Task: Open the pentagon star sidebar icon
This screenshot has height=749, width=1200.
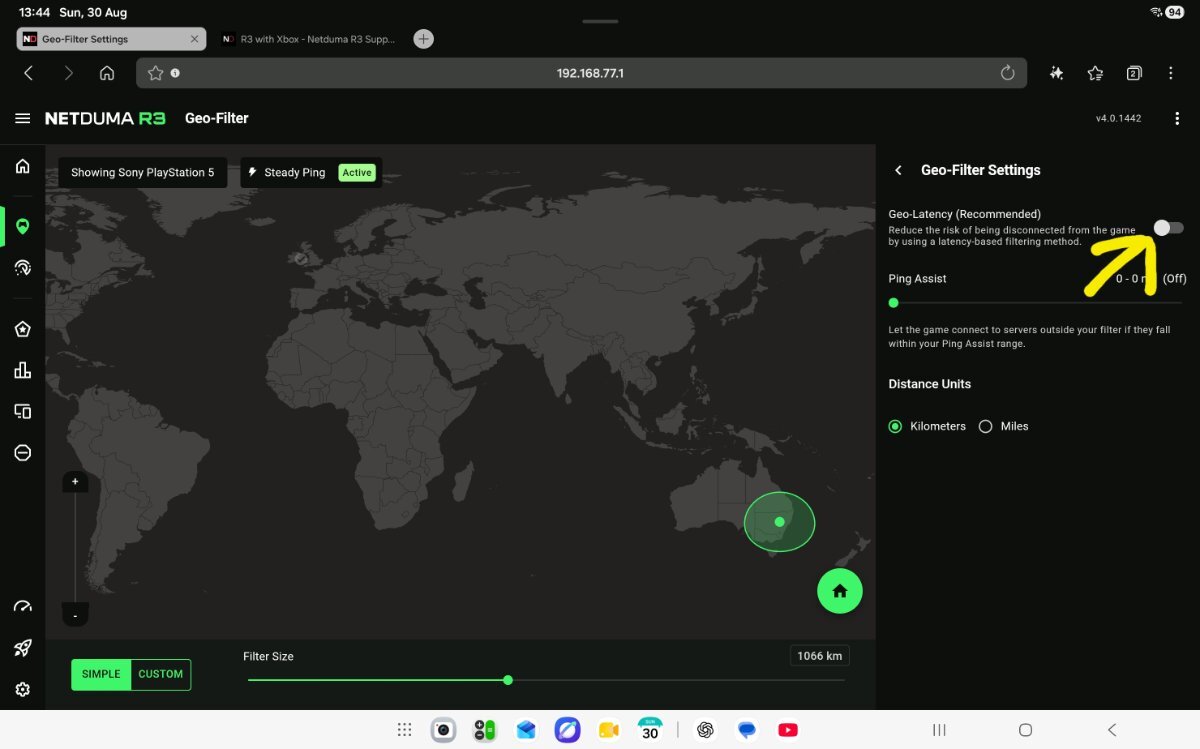Action: pos(22,329)
